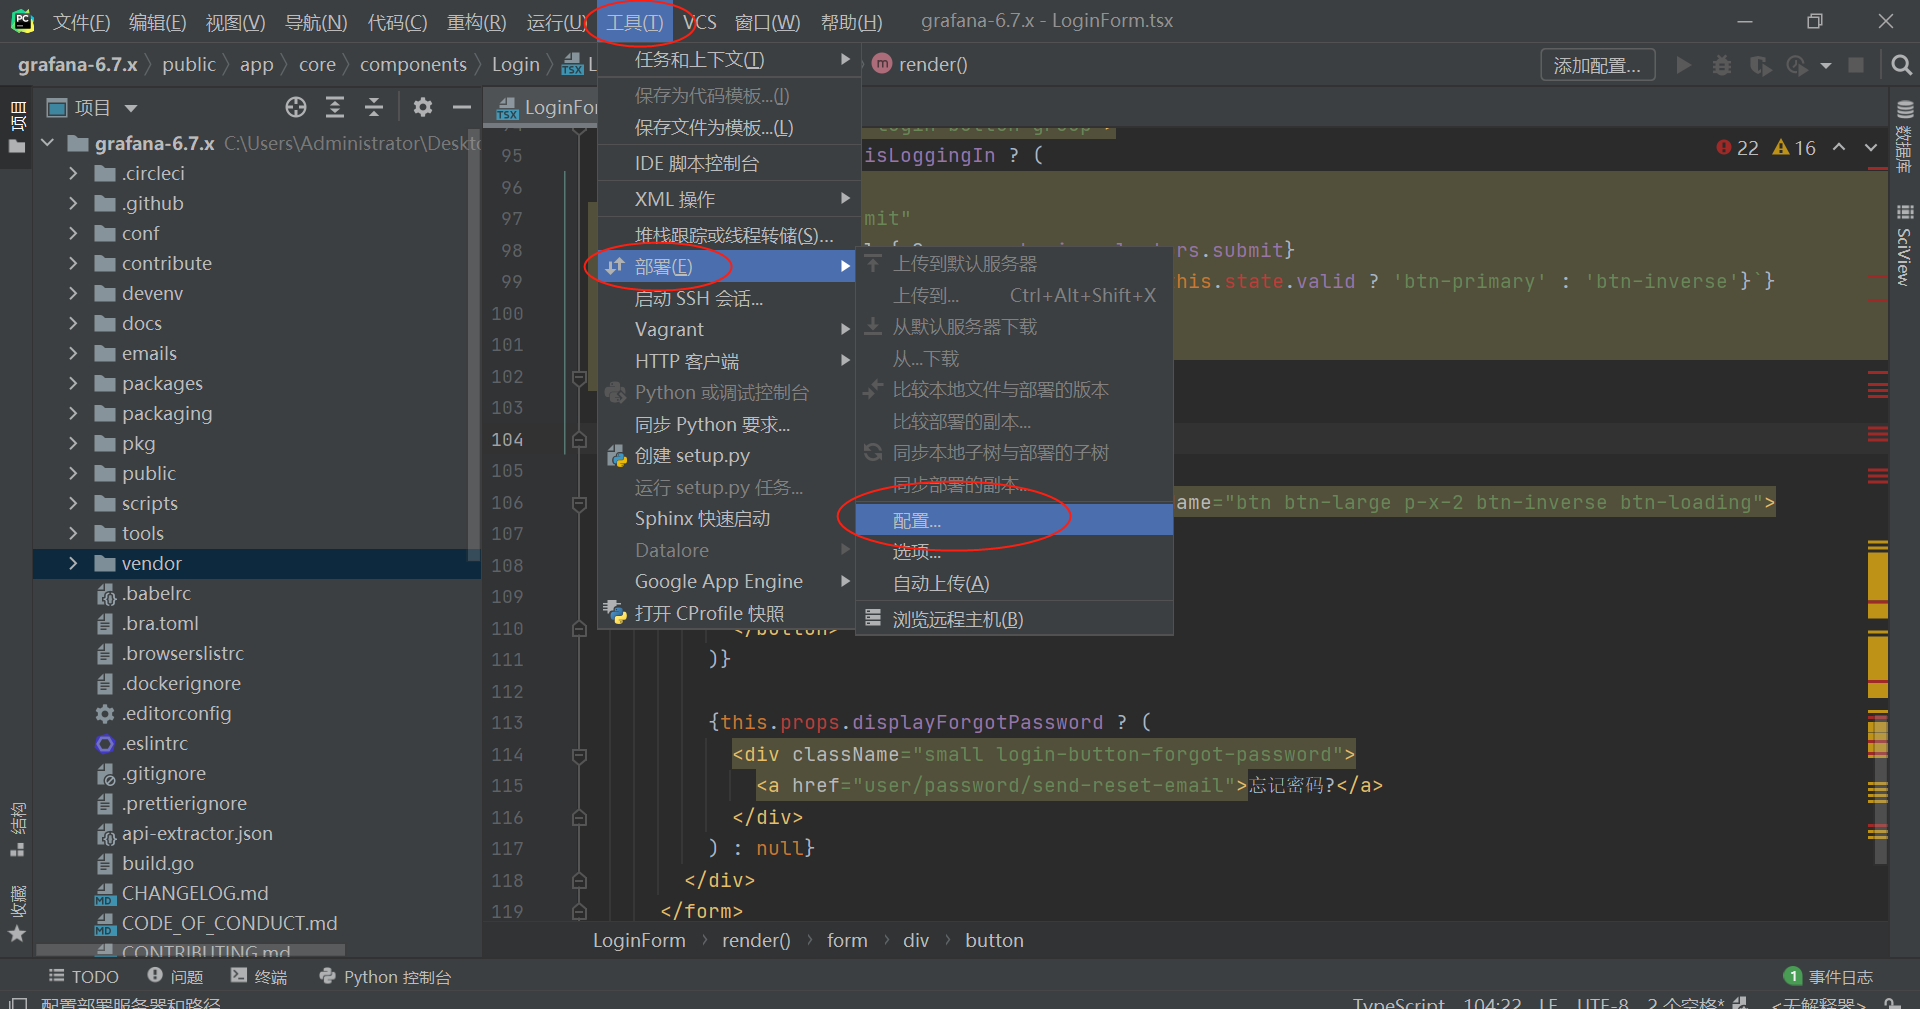Click the error count indicator 22
1920x1009 pixels.
tap(1738, 148)
